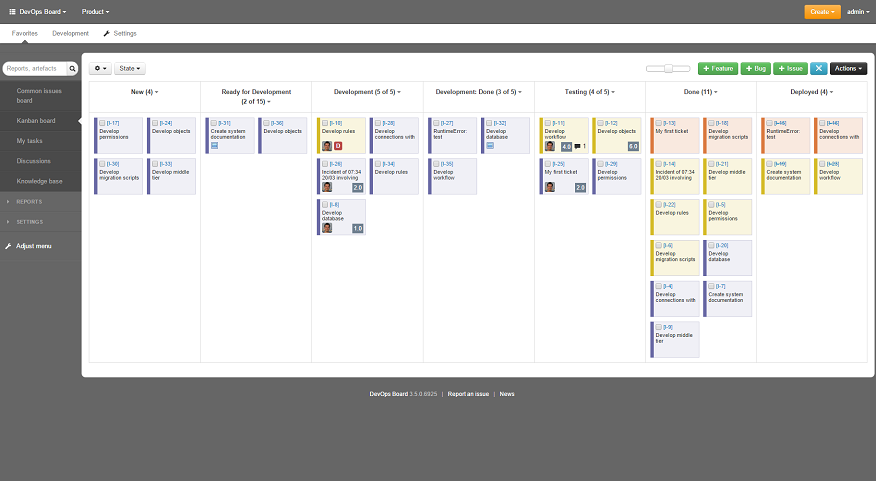Open the I-30 issue link
This screenshot has height=481, width=876.
113,164
